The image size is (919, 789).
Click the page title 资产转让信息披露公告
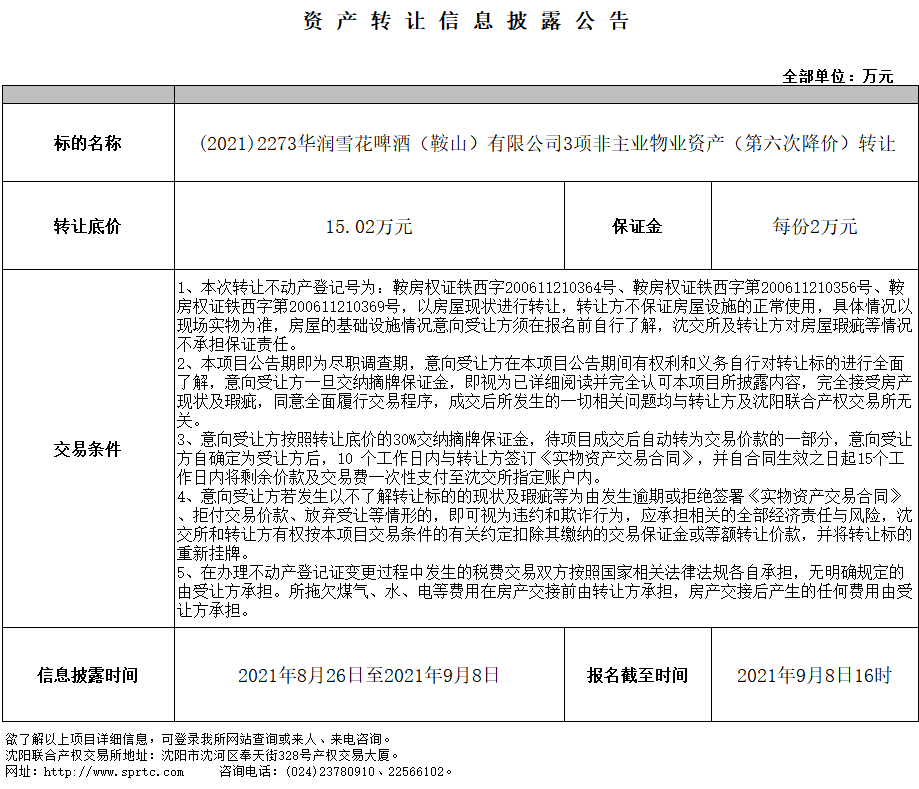pyautogui.click(x=466, y=21)
